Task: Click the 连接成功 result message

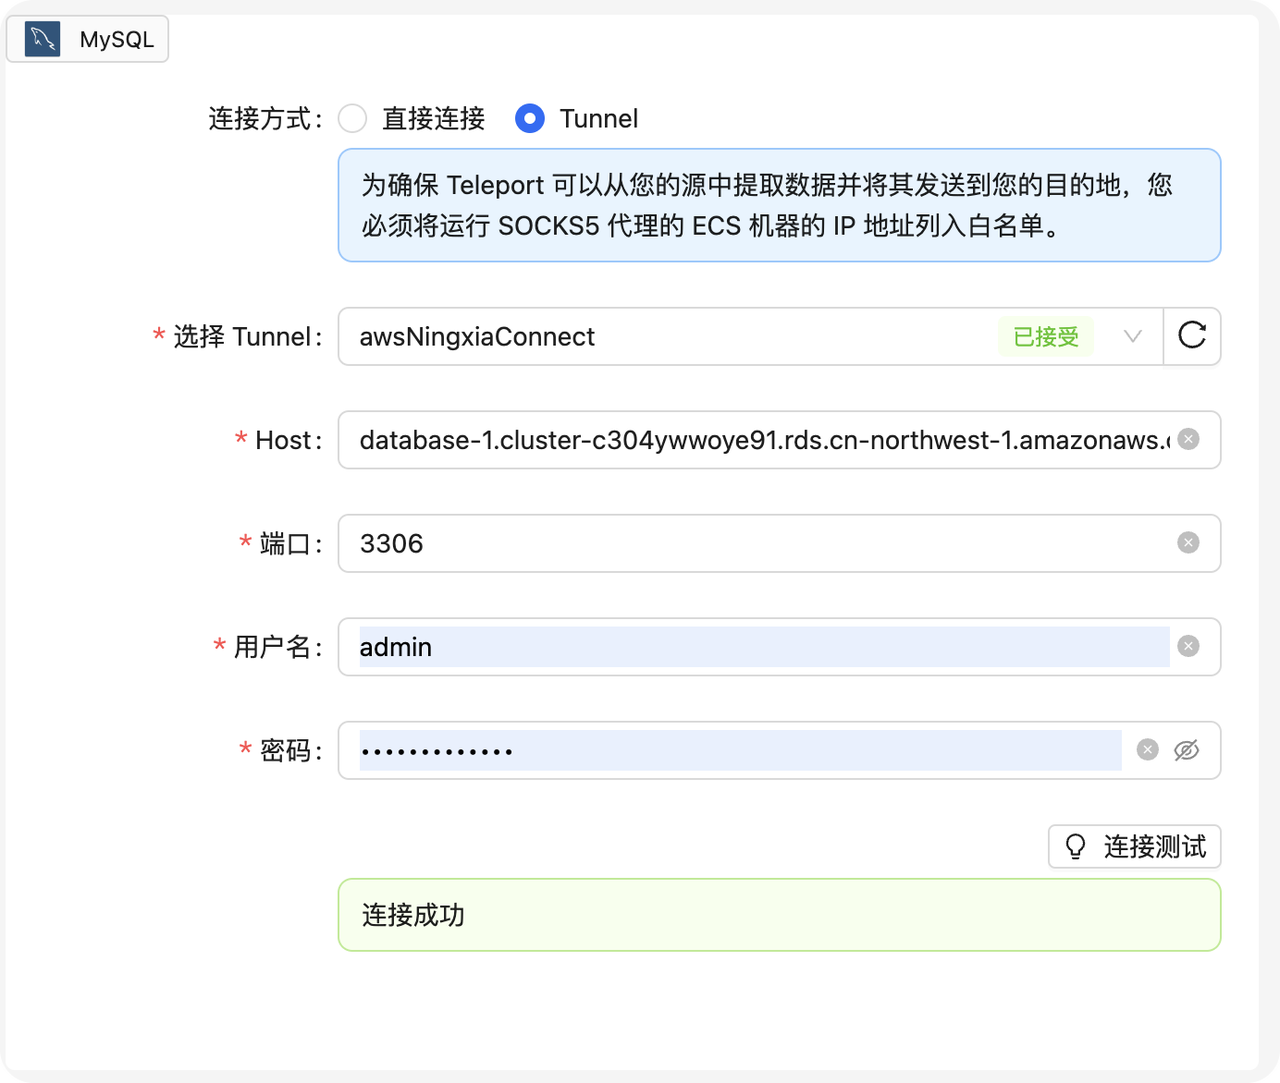Action: (779, 915)
